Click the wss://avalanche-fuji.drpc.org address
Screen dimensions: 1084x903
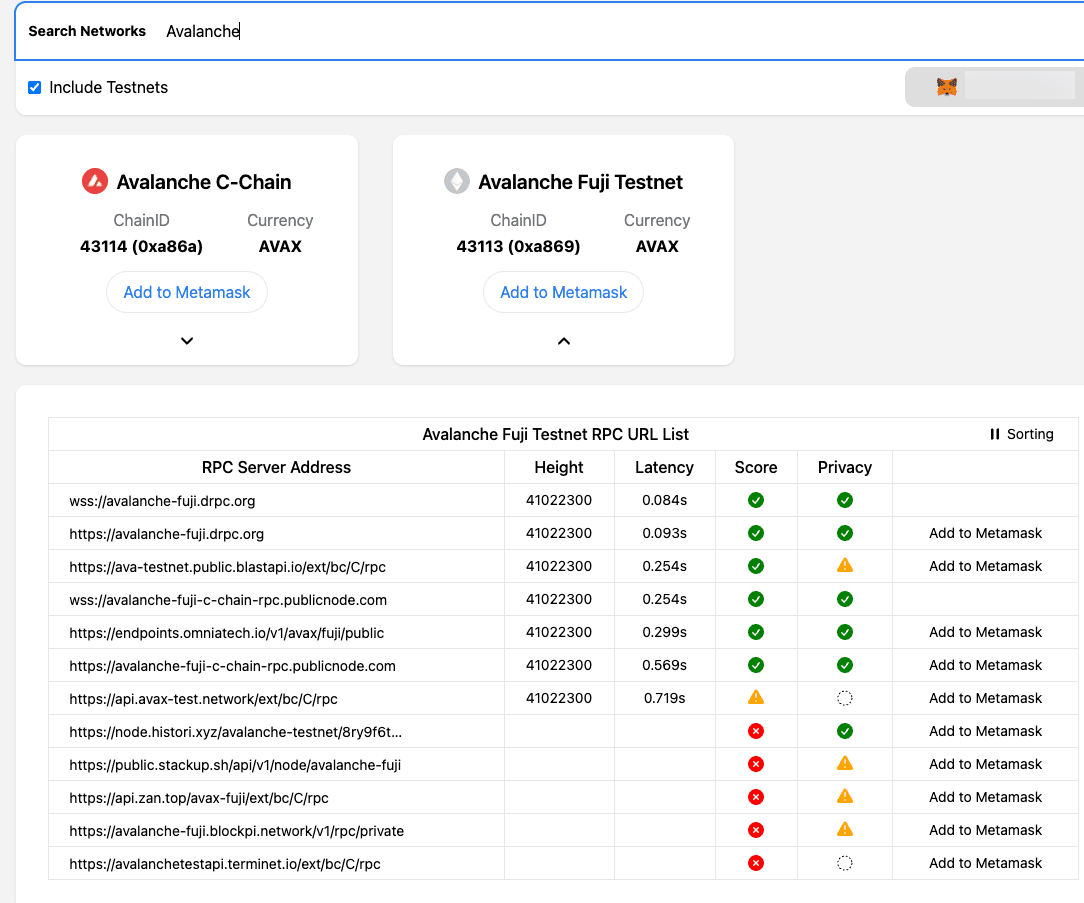(162, 501)
